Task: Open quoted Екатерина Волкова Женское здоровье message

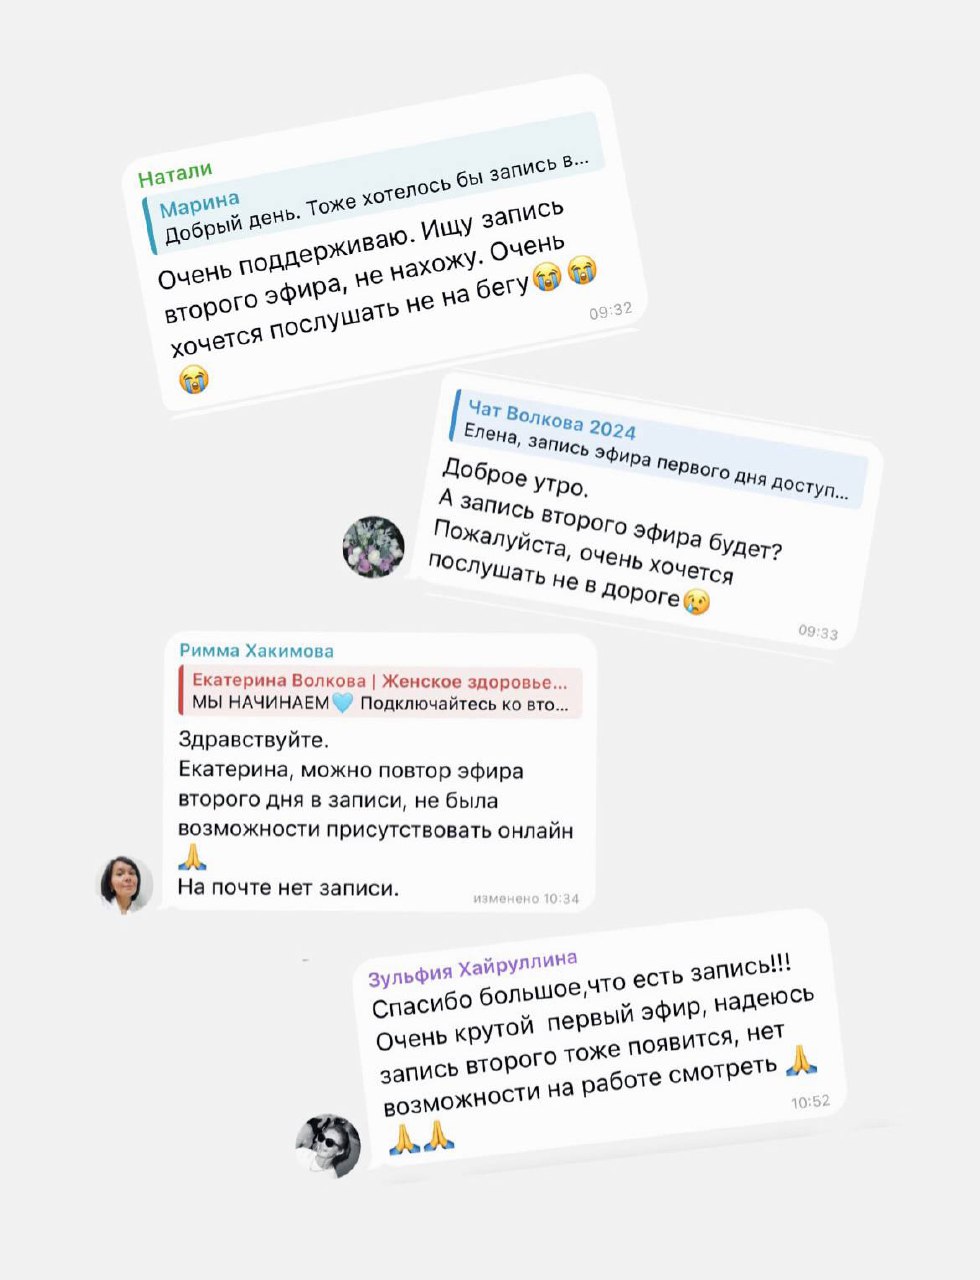Action: pyautogui.click(x=380, y=692)
